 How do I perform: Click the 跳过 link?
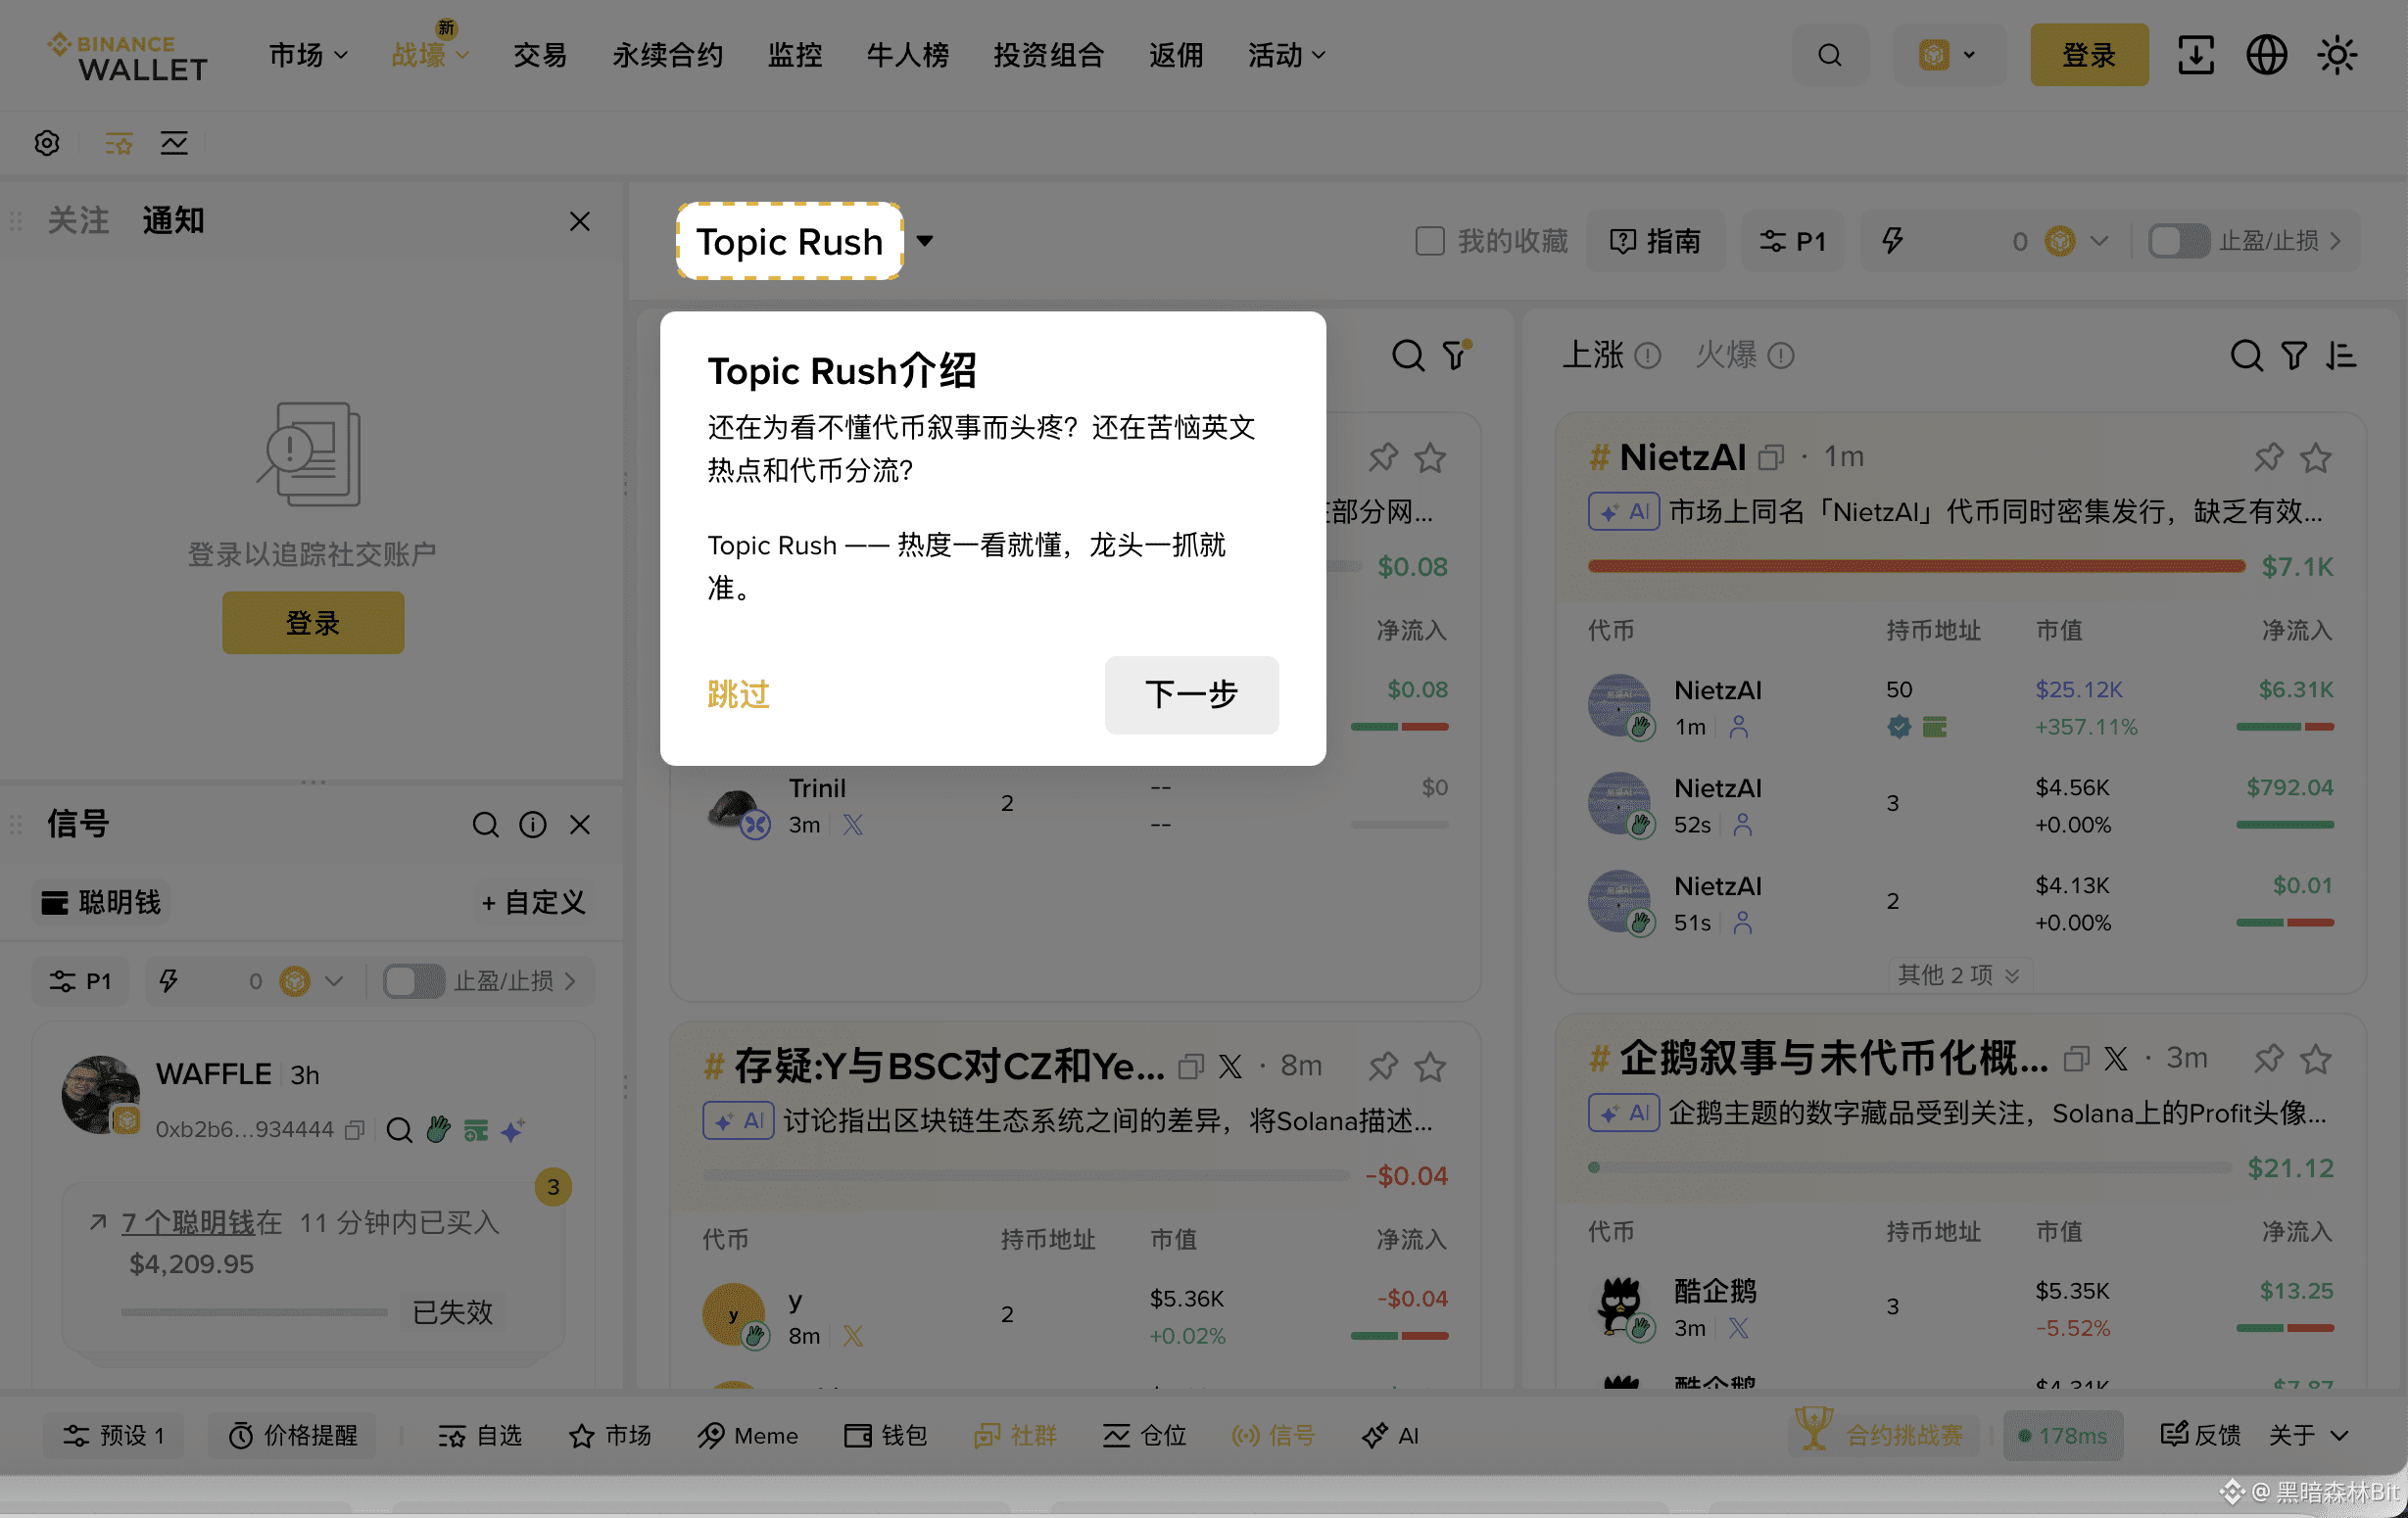[x=738, y=694]
